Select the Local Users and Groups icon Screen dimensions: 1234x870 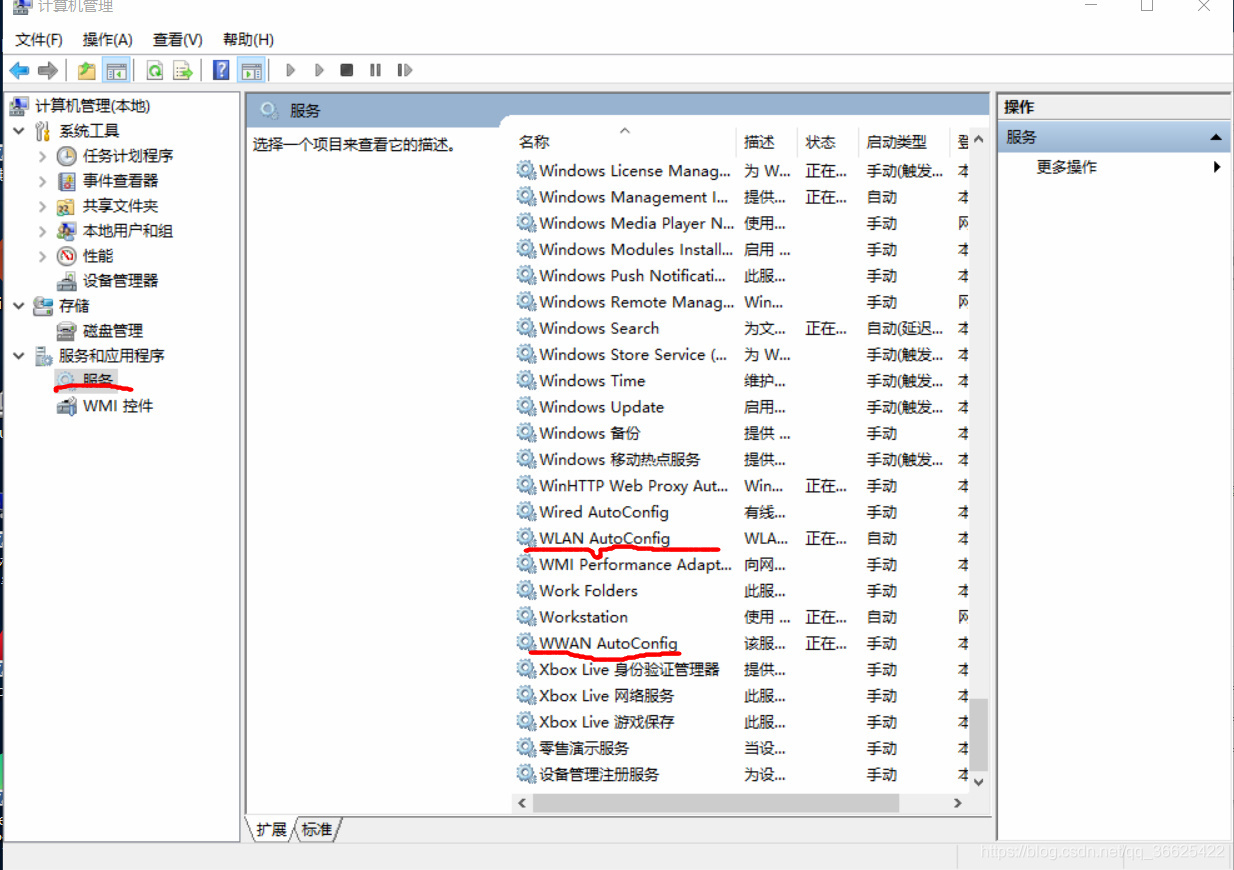pos(66,231)
